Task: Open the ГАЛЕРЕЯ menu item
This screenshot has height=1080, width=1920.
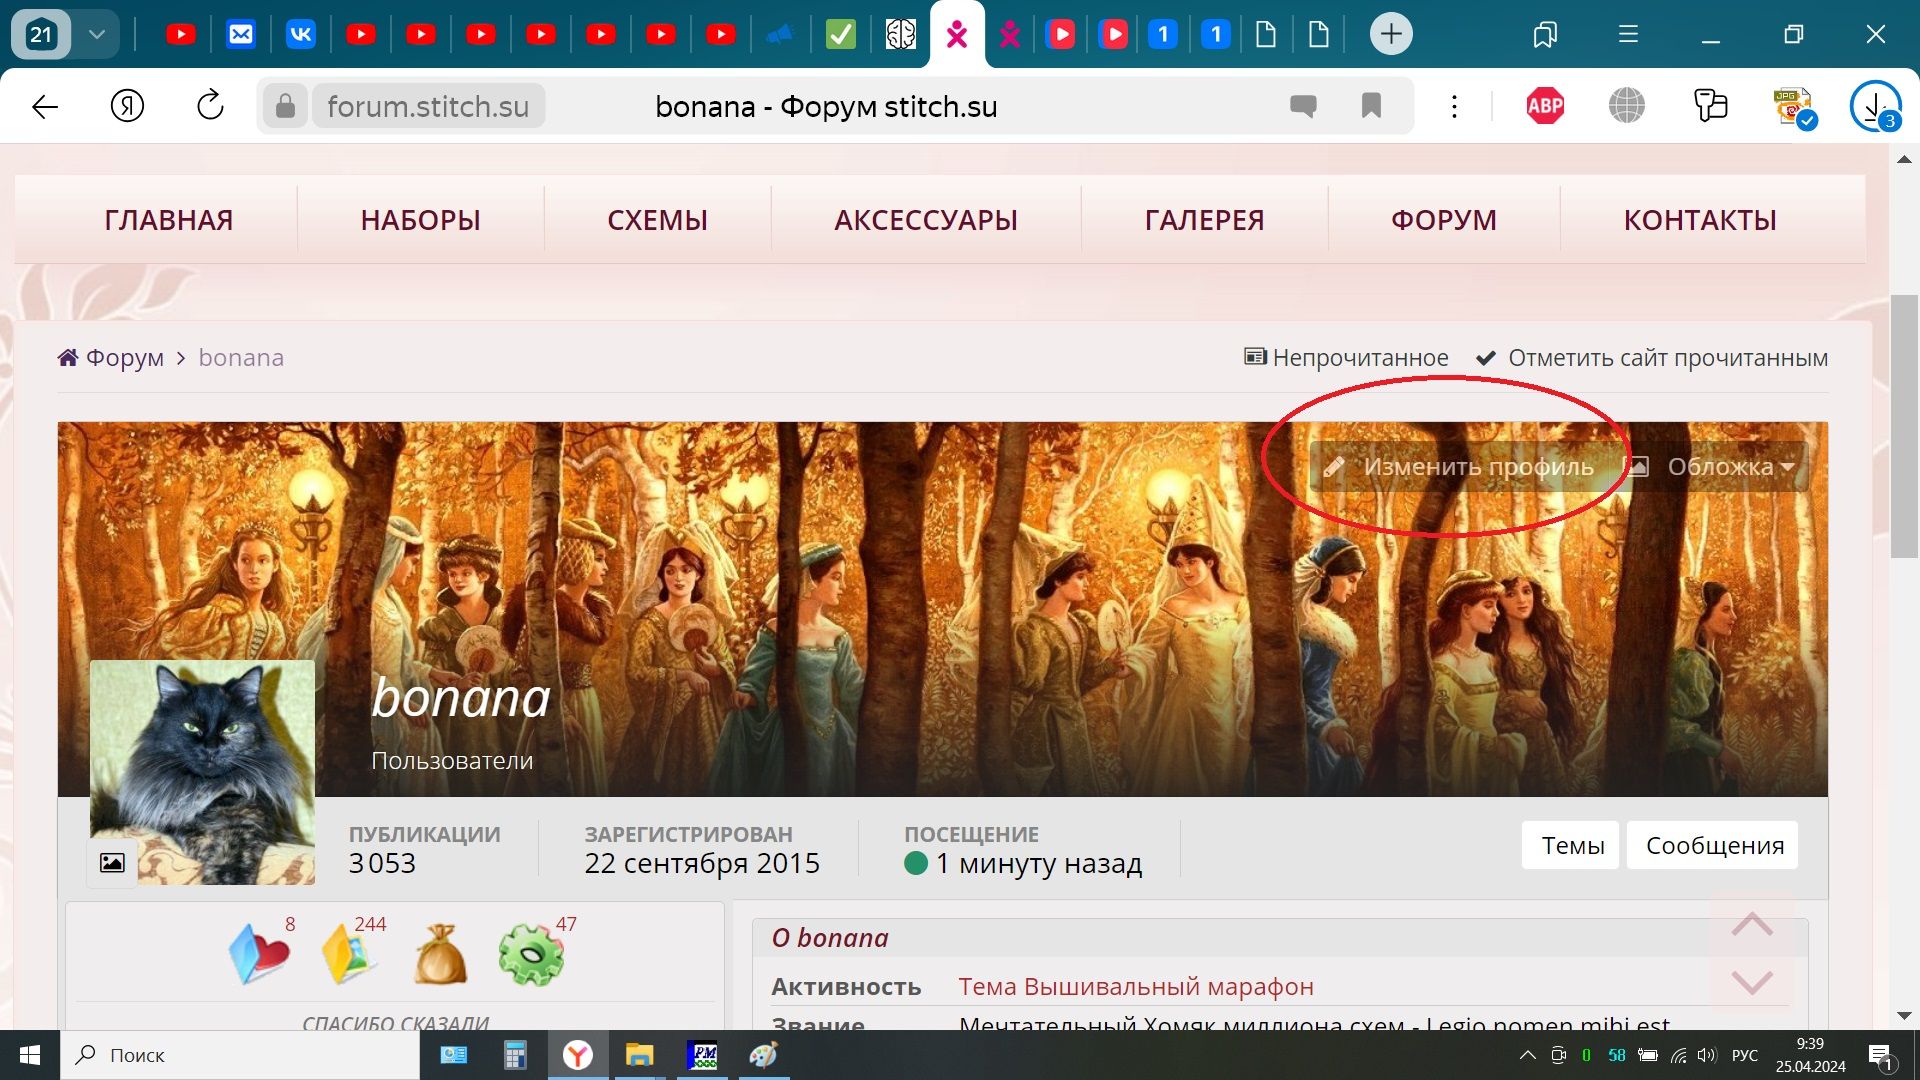Action: coord(1205,220)
